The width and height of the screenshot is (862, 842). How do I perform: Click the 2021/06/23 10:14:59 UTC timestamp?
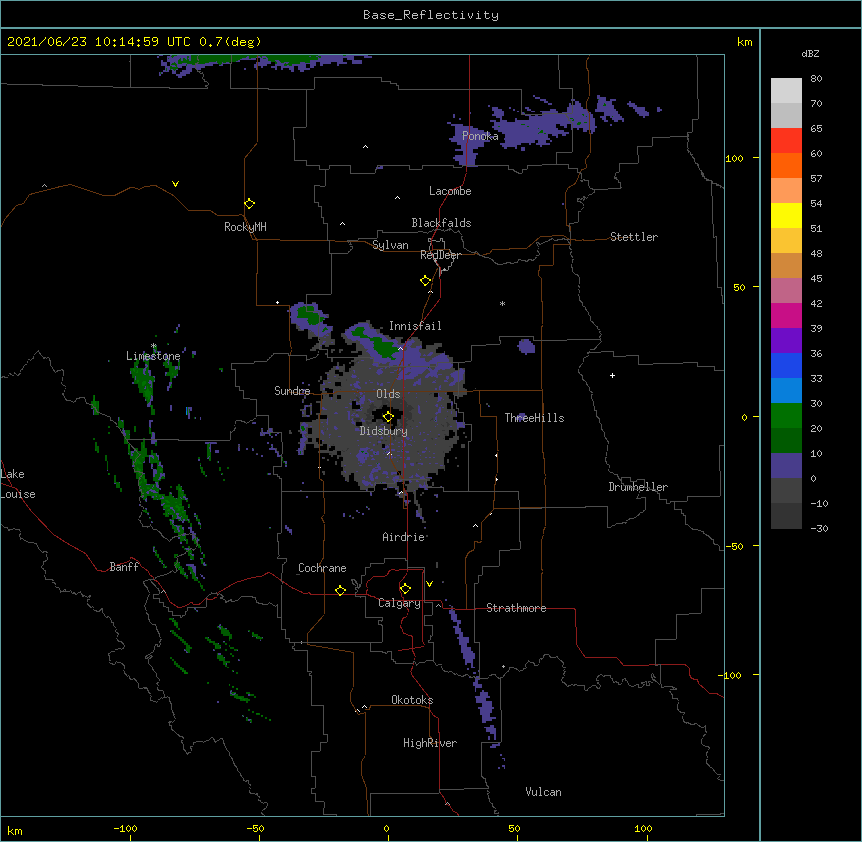(99, 42)
